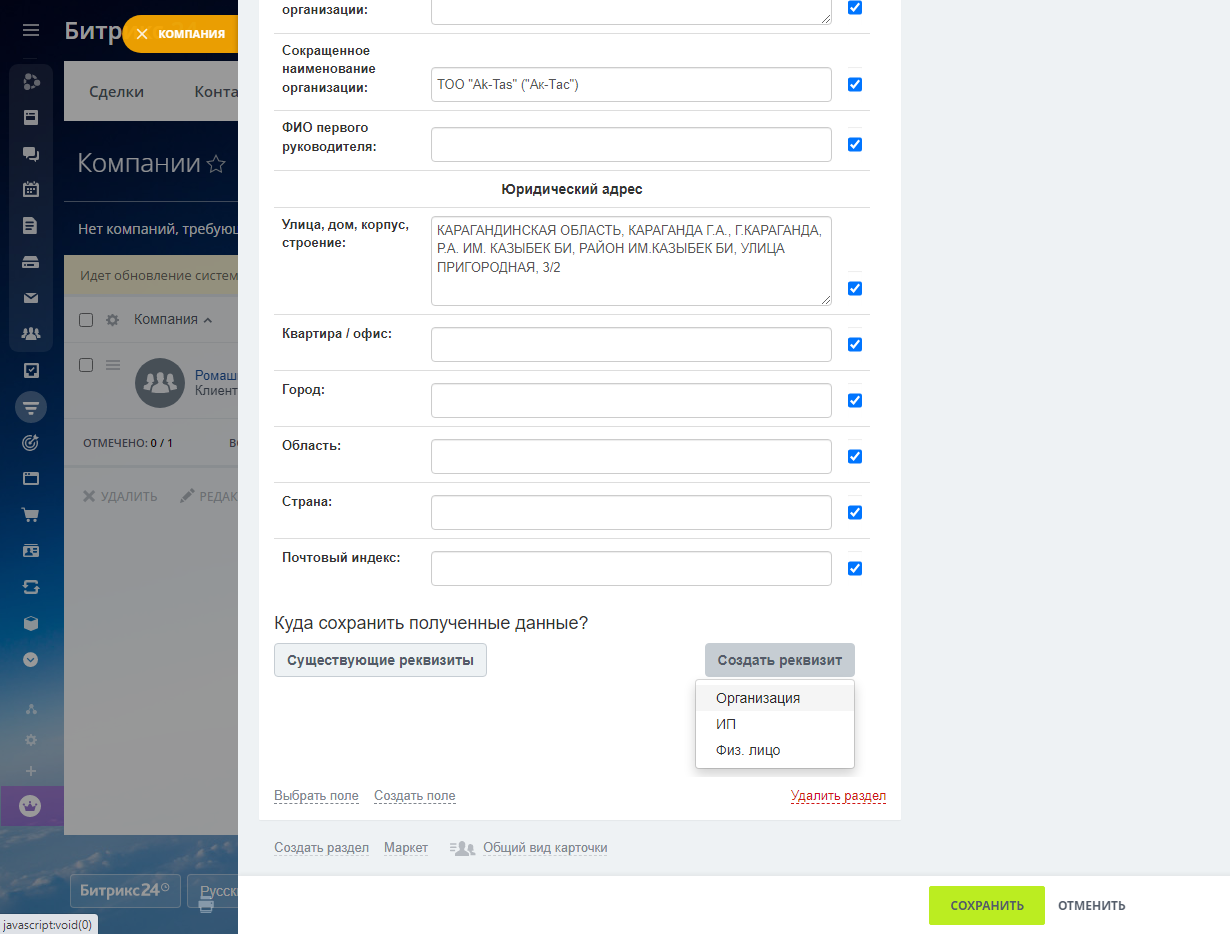This screenshot has width=1230, height=934.
Task: Click the Выбрать поле link
Action: pos(316,796)
